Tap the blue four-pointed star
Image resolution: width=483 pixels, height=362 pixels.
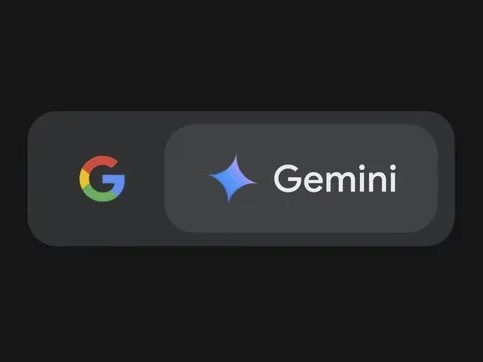(233, 178)
